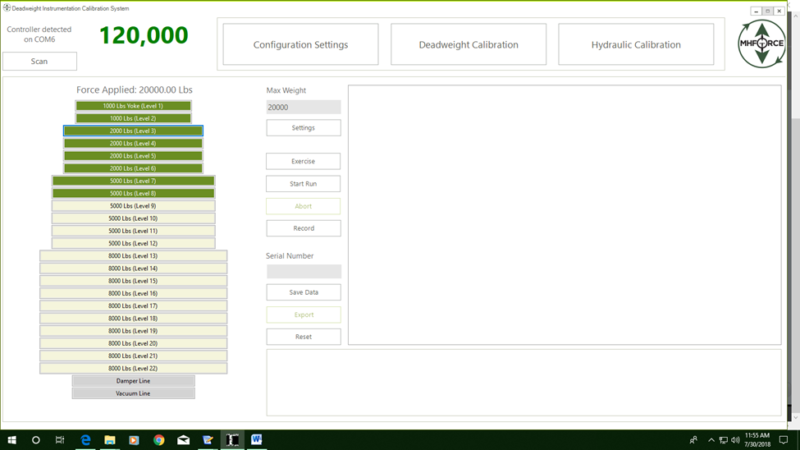Viewport: 800px width, 450px height.
Task: Click the Start Run button
Action: pos(303,184)
